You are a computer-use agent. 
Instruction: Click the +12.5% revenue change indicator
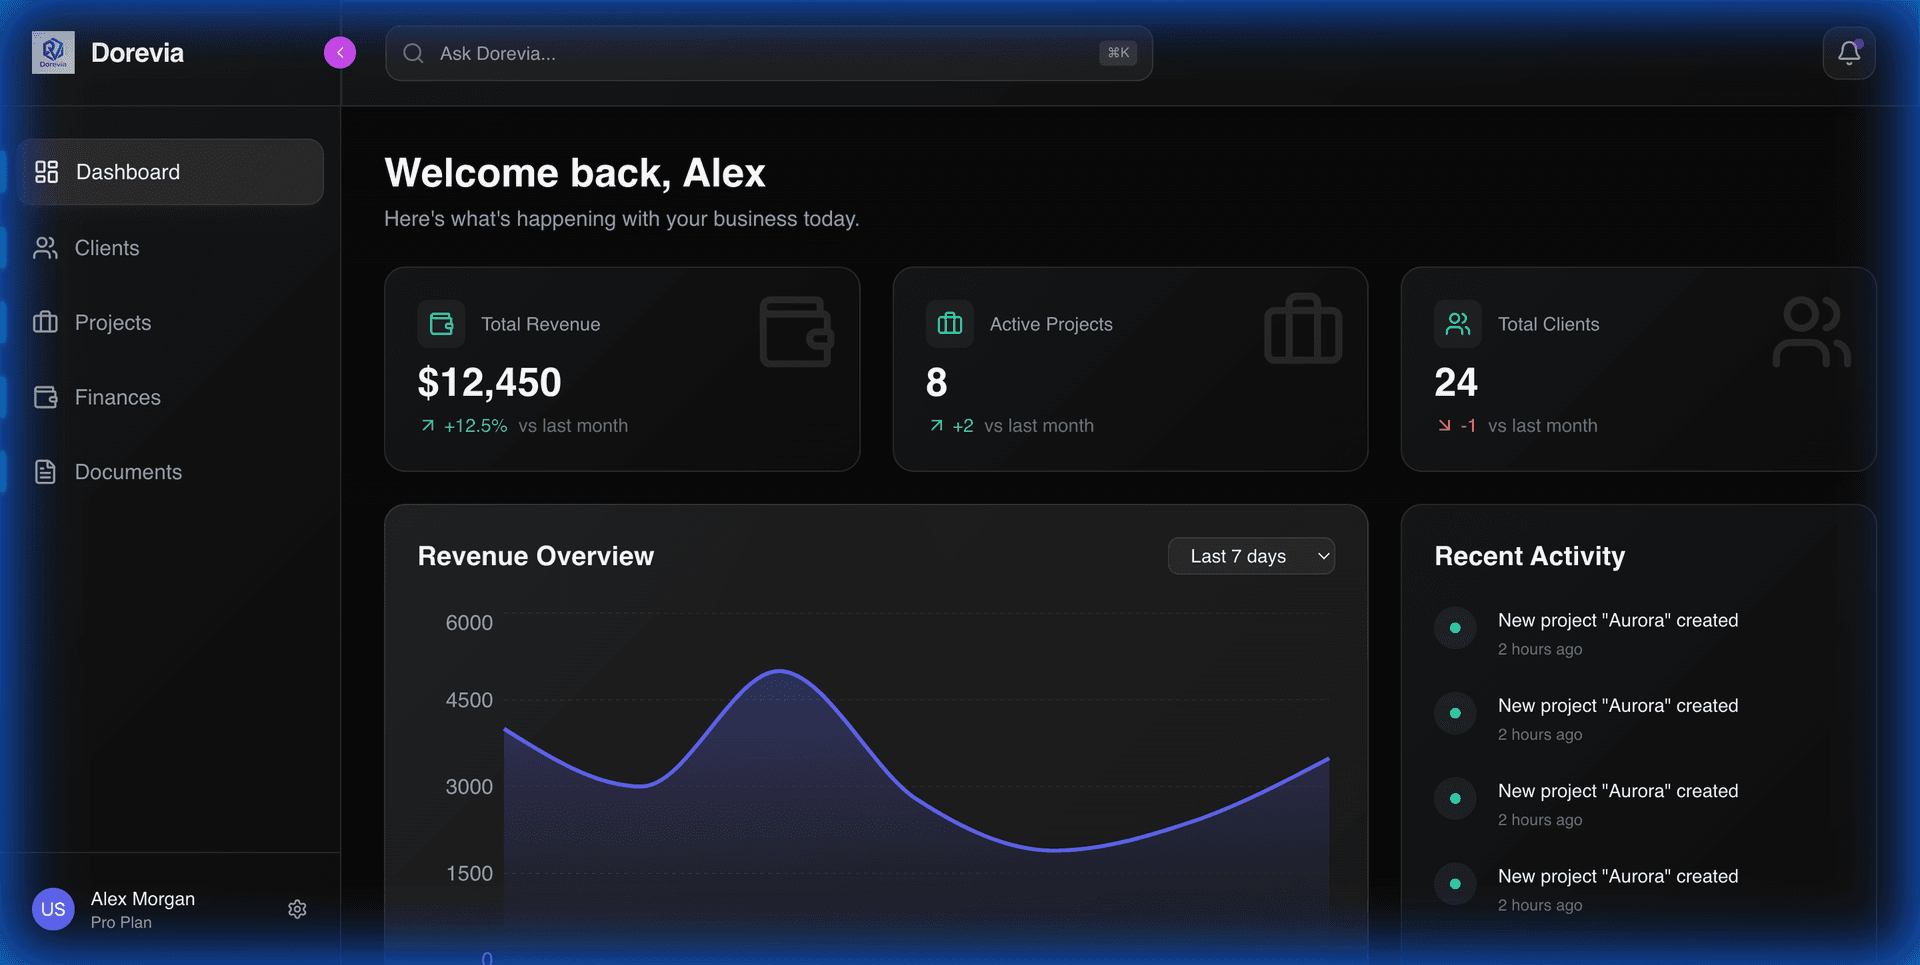475,425
